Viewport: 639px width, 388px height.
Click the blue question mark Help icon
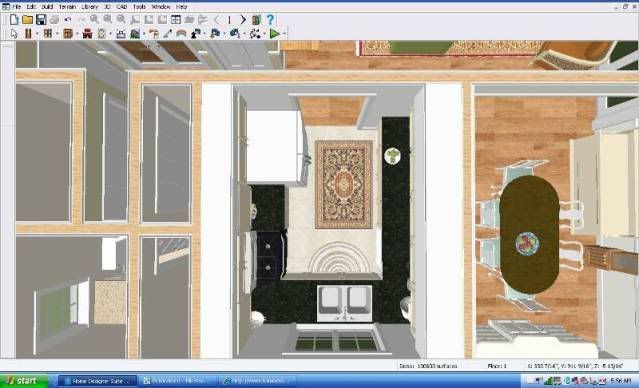pyautogui.click(x=270, y=19)
